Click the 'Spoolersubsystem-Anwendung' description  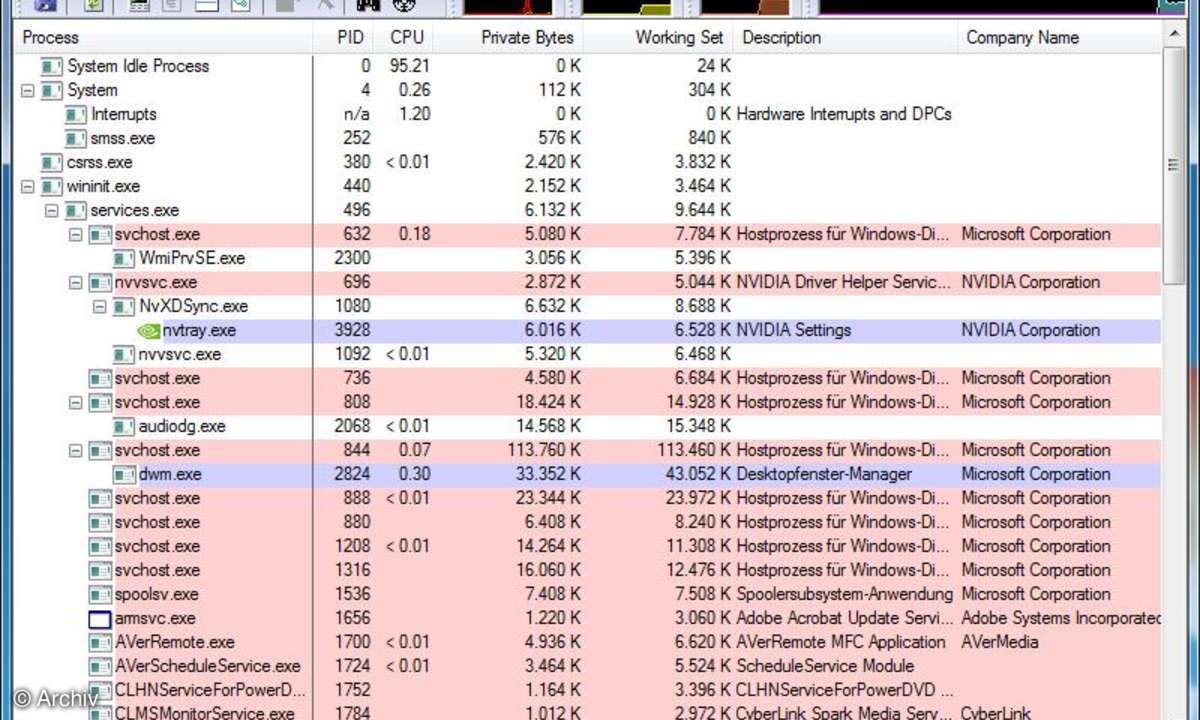pyautogui.click(x=846, y=594)
